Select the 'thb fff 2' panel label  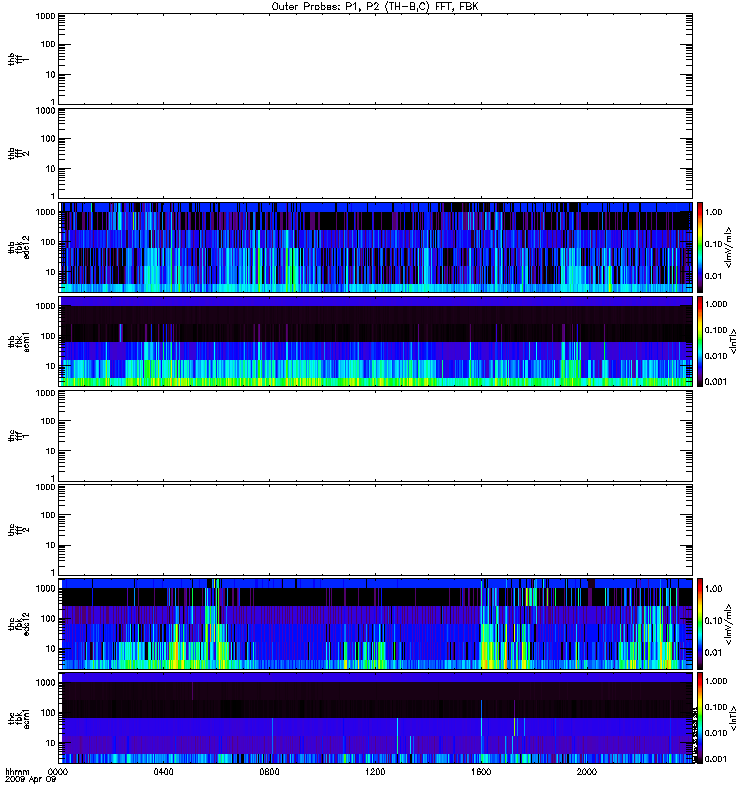18,153
